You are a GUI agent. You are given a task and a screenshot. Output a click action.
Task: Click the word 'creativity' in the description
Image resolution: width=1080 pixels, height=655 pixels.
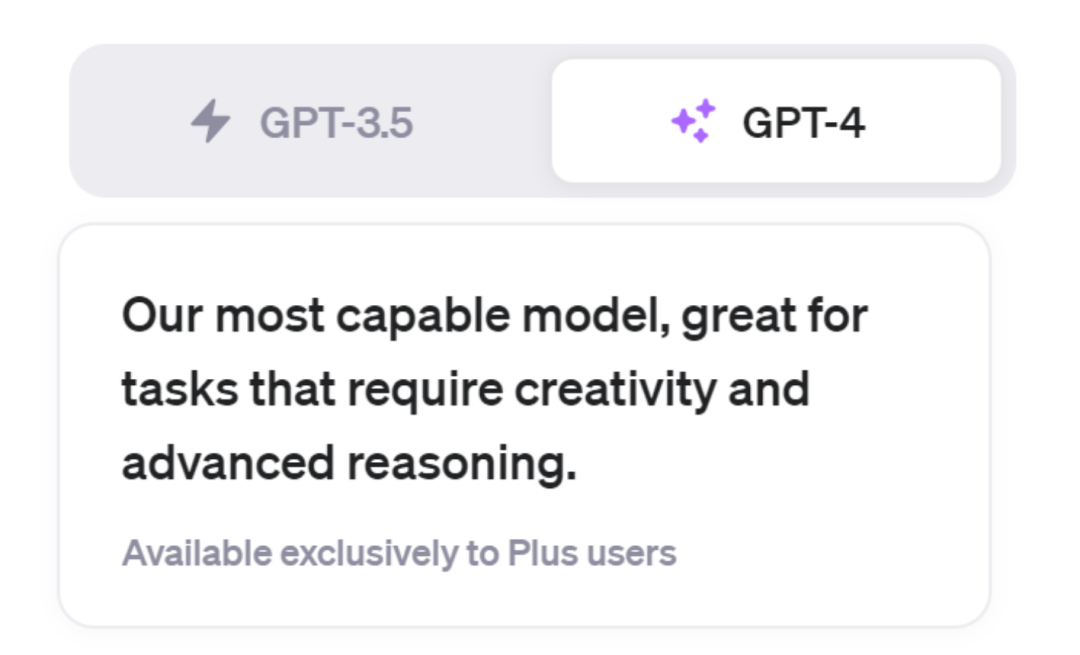click(x=615, y=390)
